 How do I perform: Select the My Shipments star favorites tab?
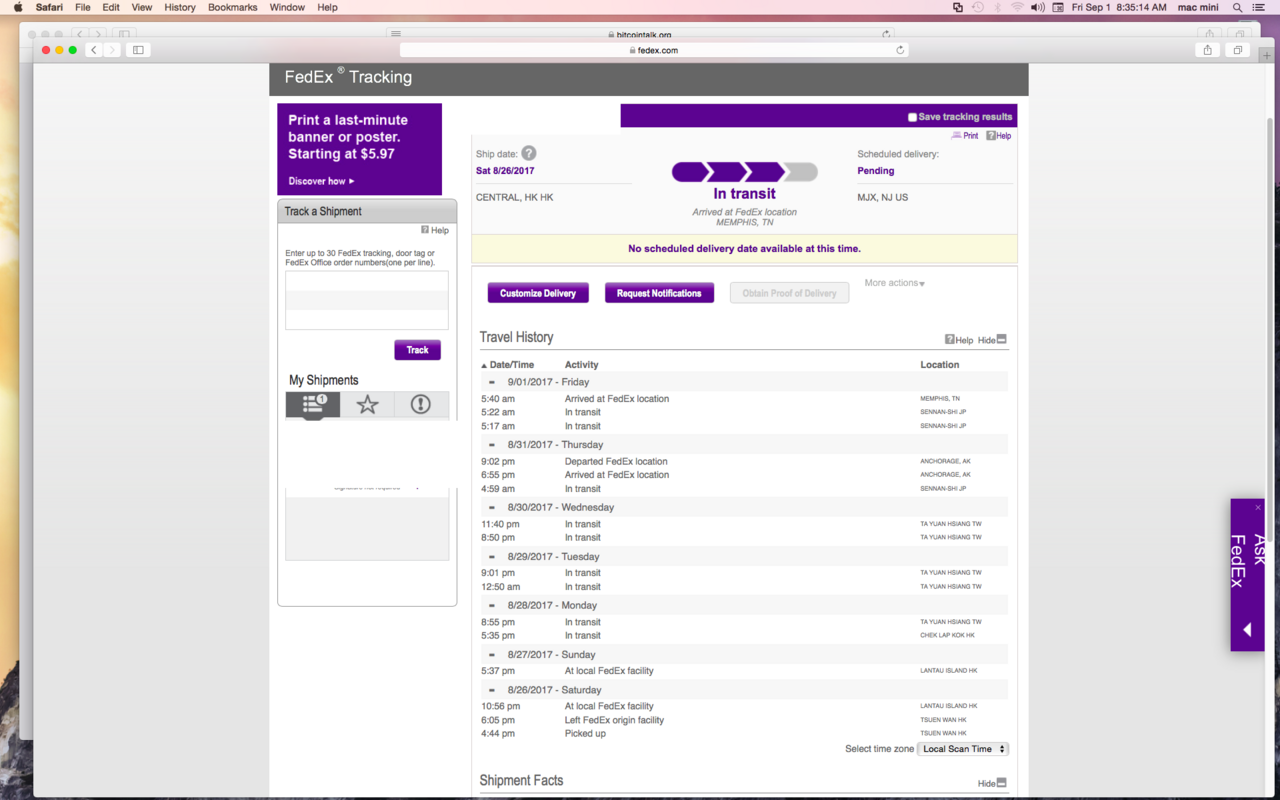pos(367,404)
